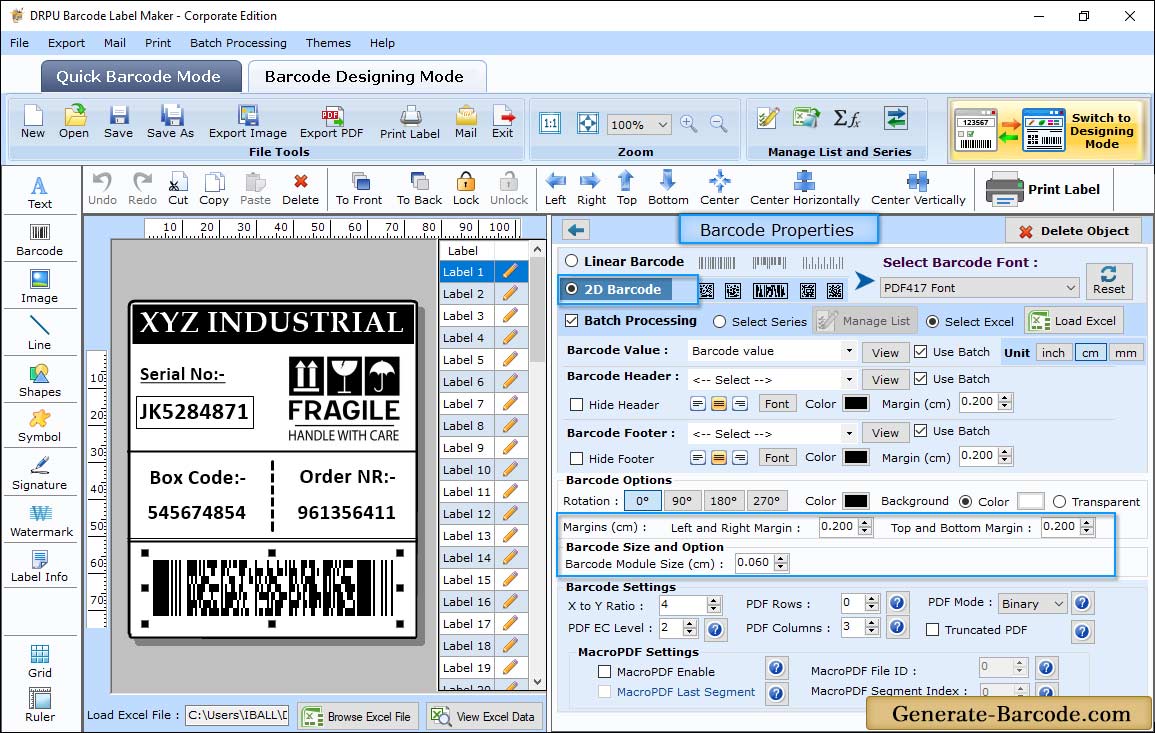Expand the Barcode Footer select dropdown
Viewport: 1155px width, 733px height.
pos(849,433)
